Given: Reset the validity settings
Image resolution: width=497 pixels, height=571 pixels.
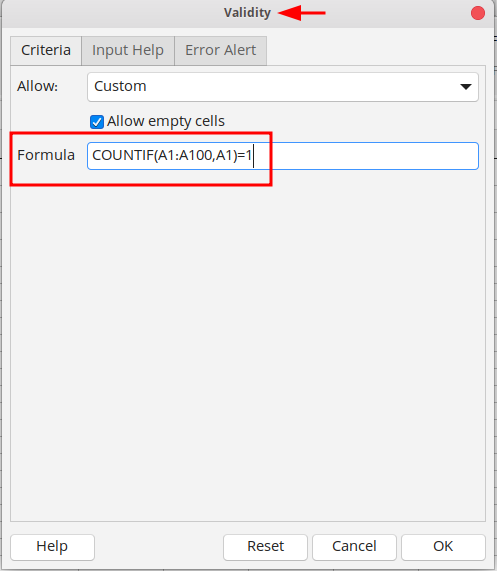Looking at the screenshot, I should (265, 547).
